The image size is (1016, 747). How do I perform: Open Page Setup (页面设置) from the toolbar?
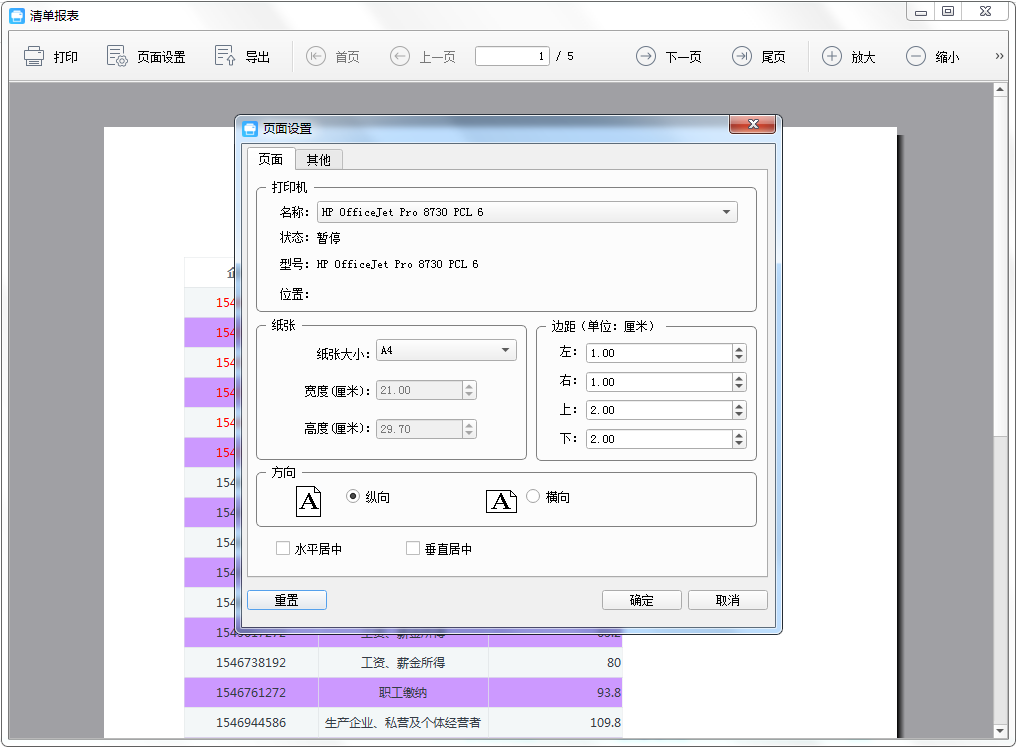point(118,57)
